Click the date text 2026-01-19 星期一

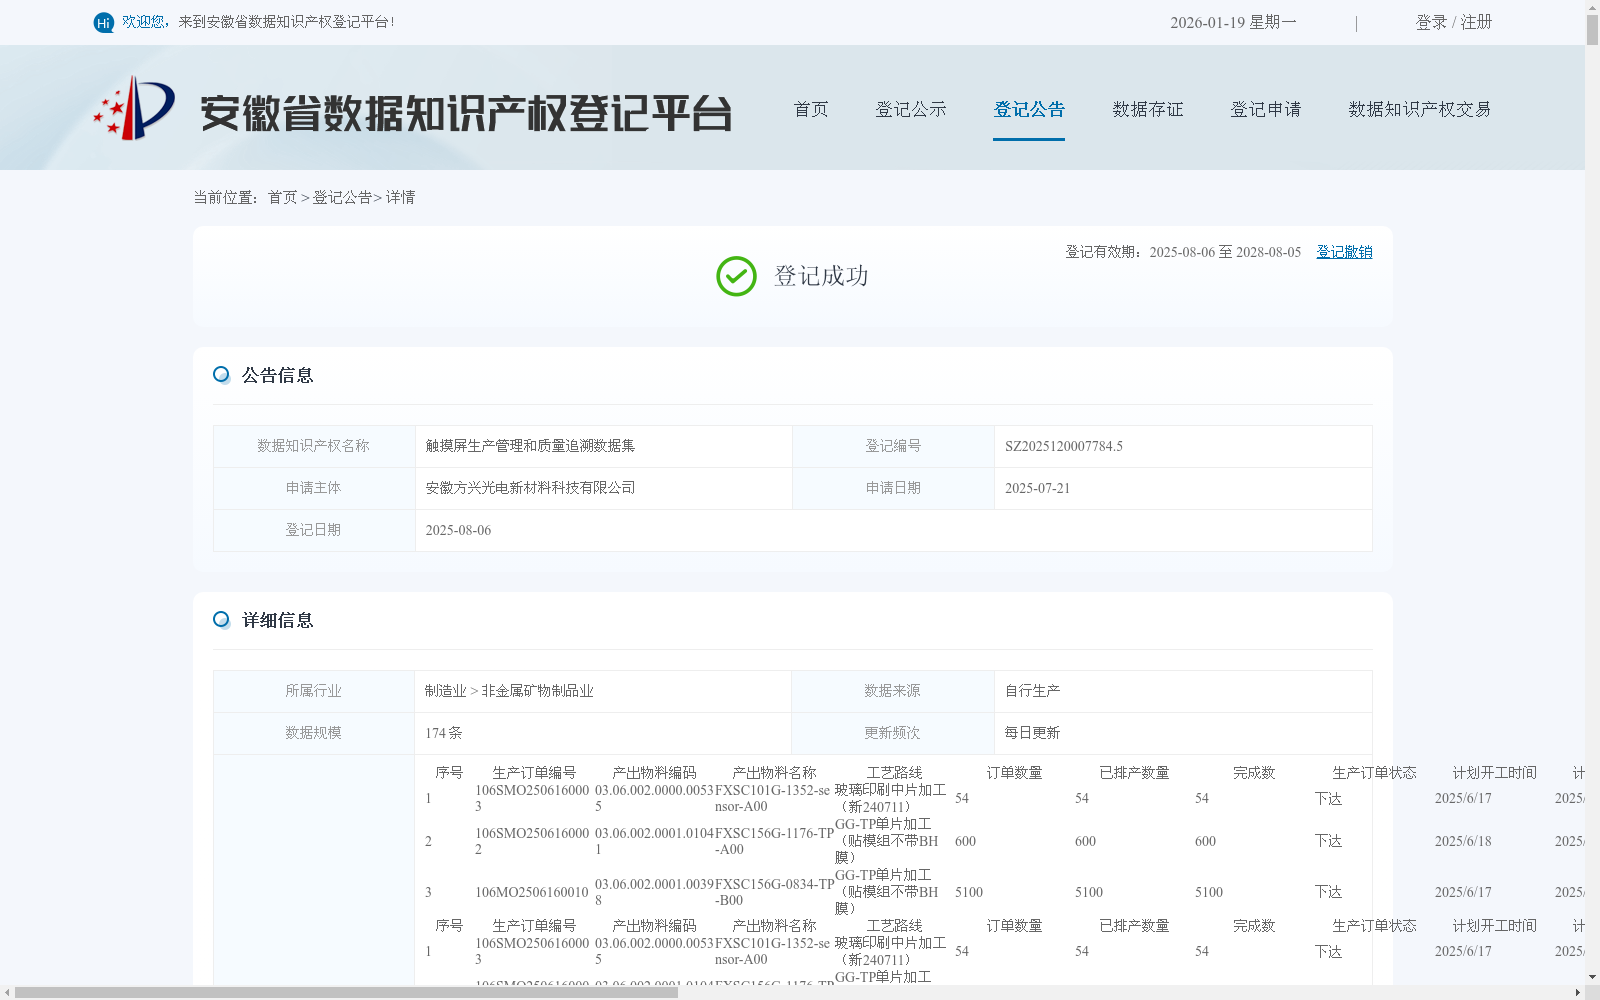[x=1233, y=22]
